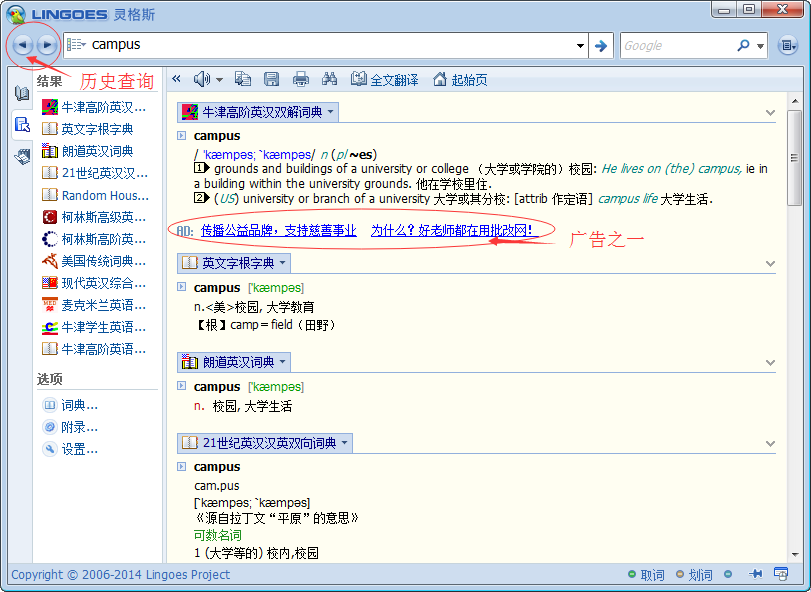Open the 牛津高阶英汉双解词典 header dropdown
The image size is (811, 592).
coord(331,112)
